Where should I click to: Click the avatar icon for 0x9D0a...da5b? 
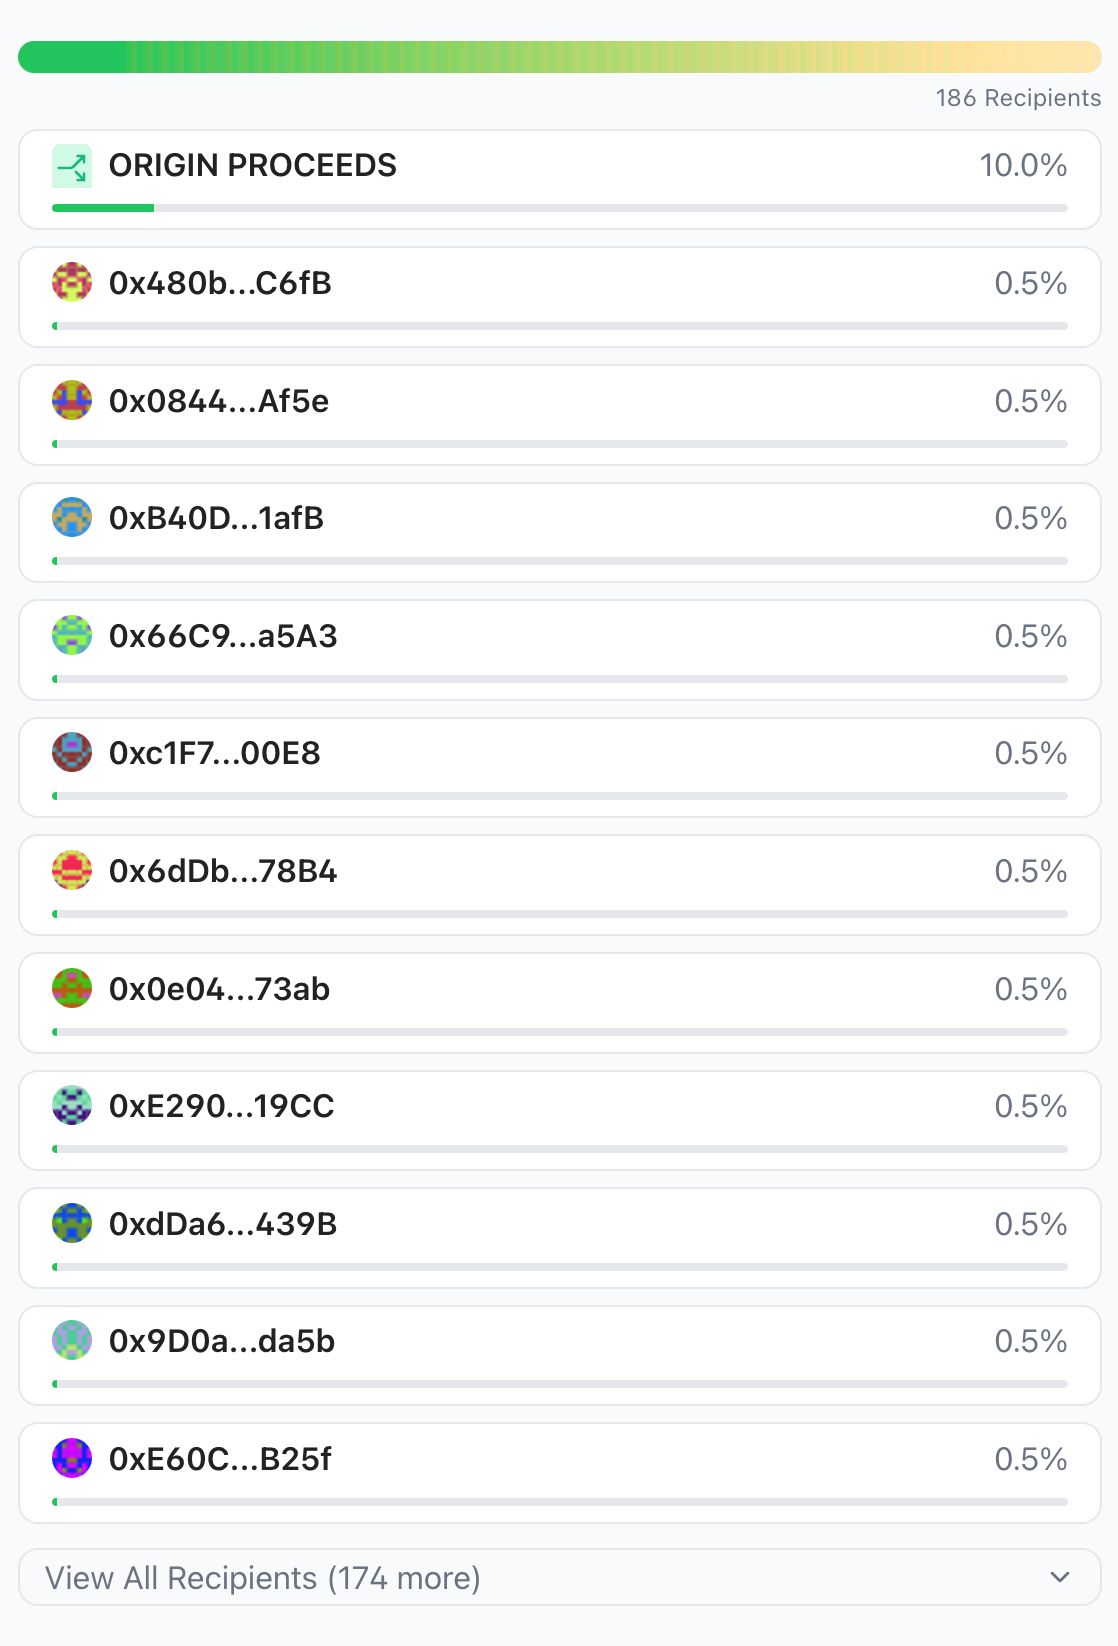(x=72, y=1341)
